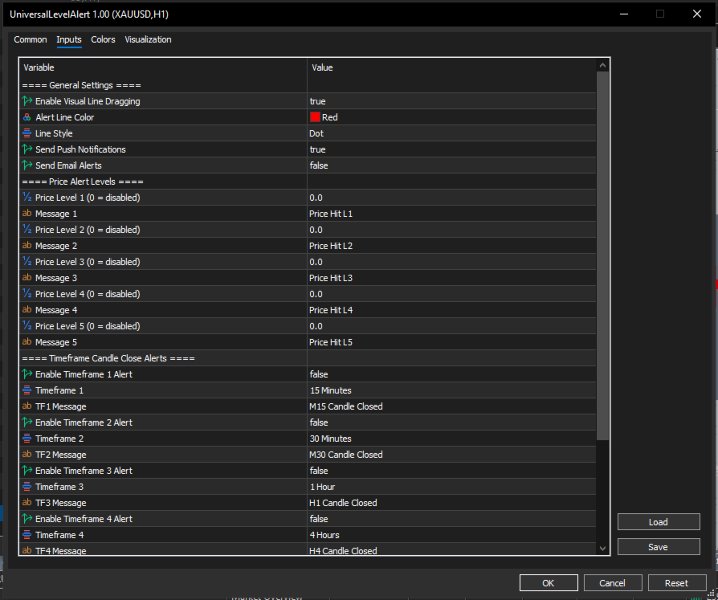Click the number icon beside Price Level 5
Image resolution: width=718 pixels, height=600 pixels.
pyautogui.click(x=27, y=326)
